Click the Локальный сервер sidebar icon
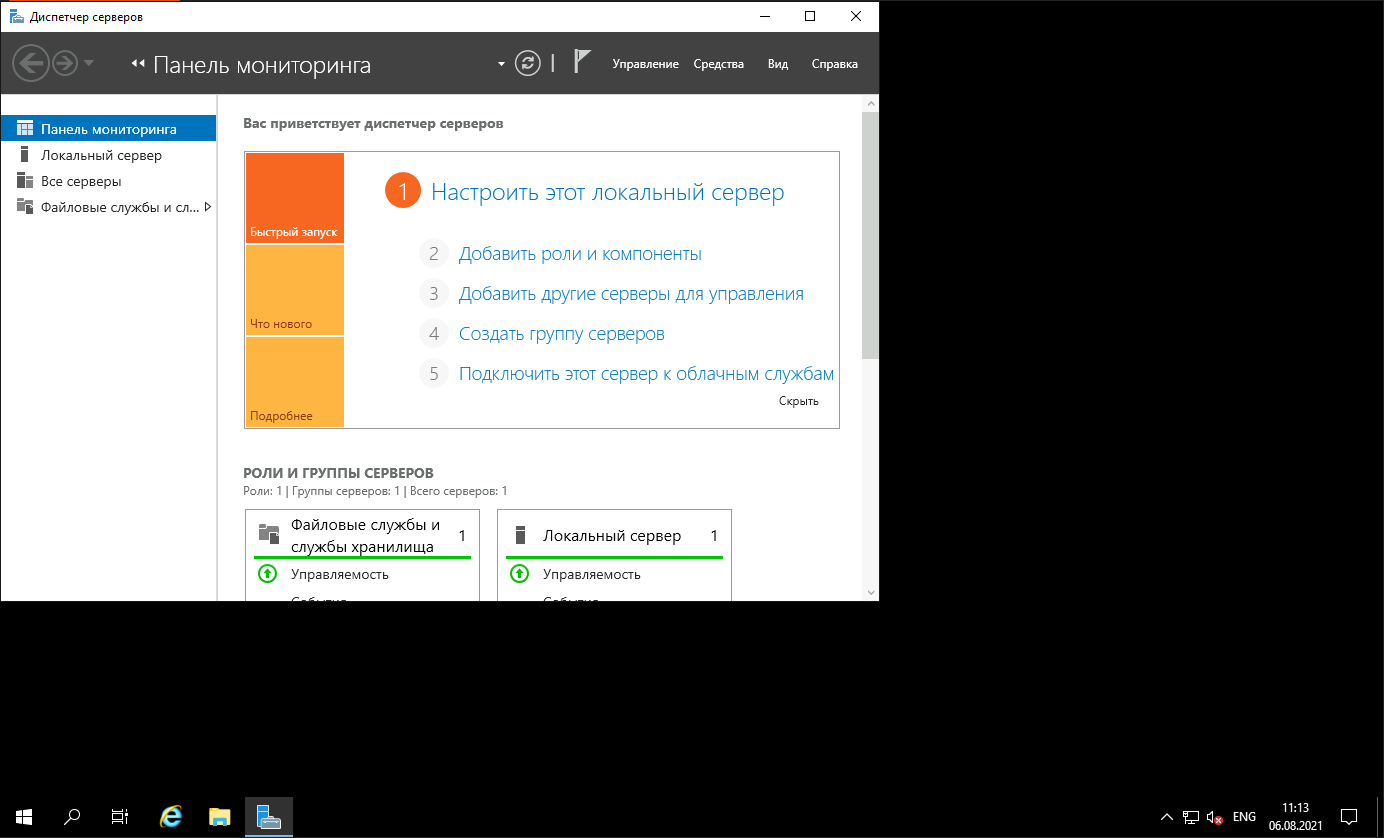The height and width of the screenshot is (838, 1384). [x=25, y=155]
